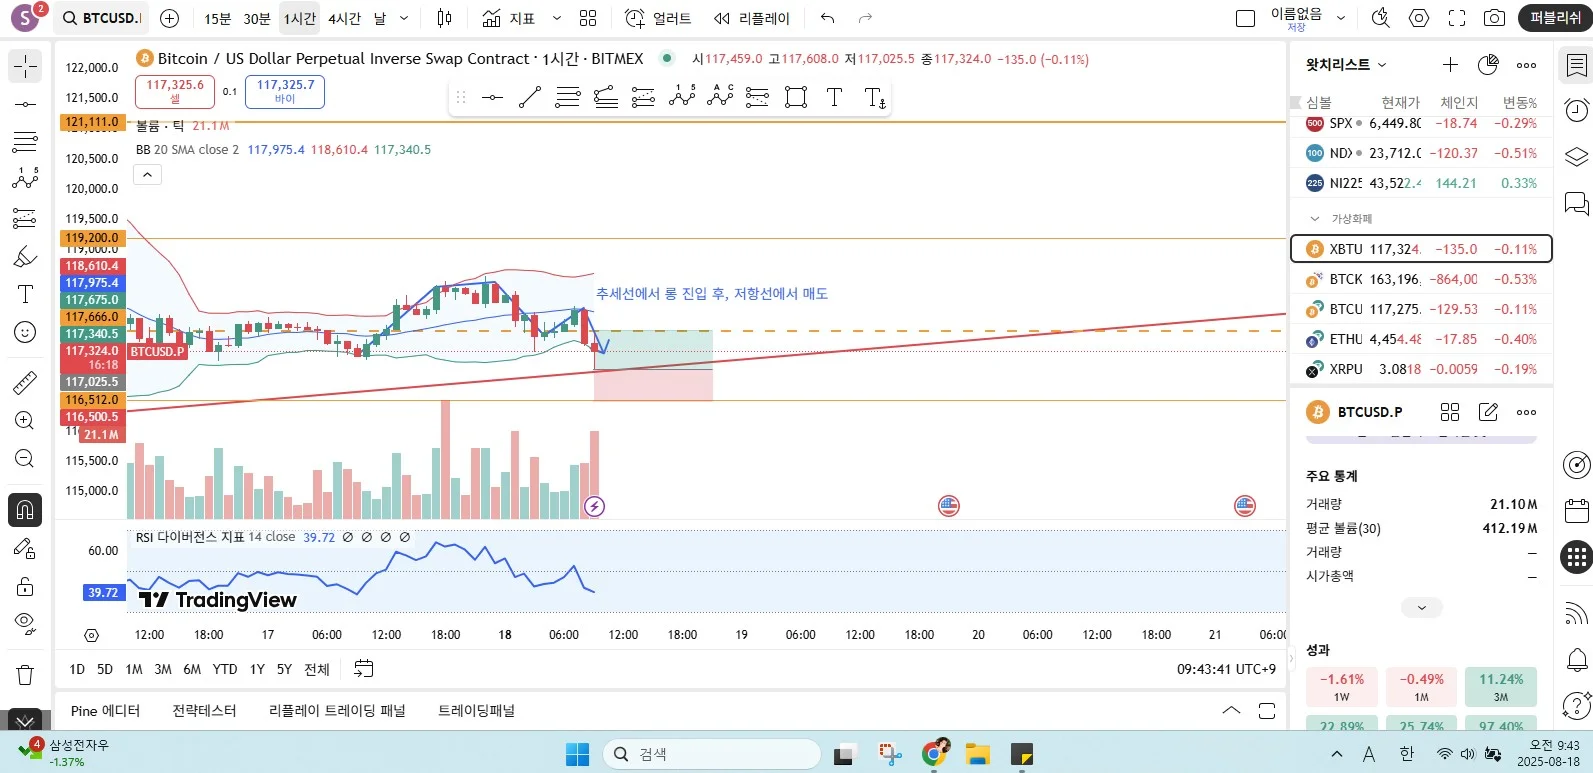This screenshot has width=1593, height=773.
Task: Select the Text tool in floating drawing toolbar
Action: coord(834,97)
